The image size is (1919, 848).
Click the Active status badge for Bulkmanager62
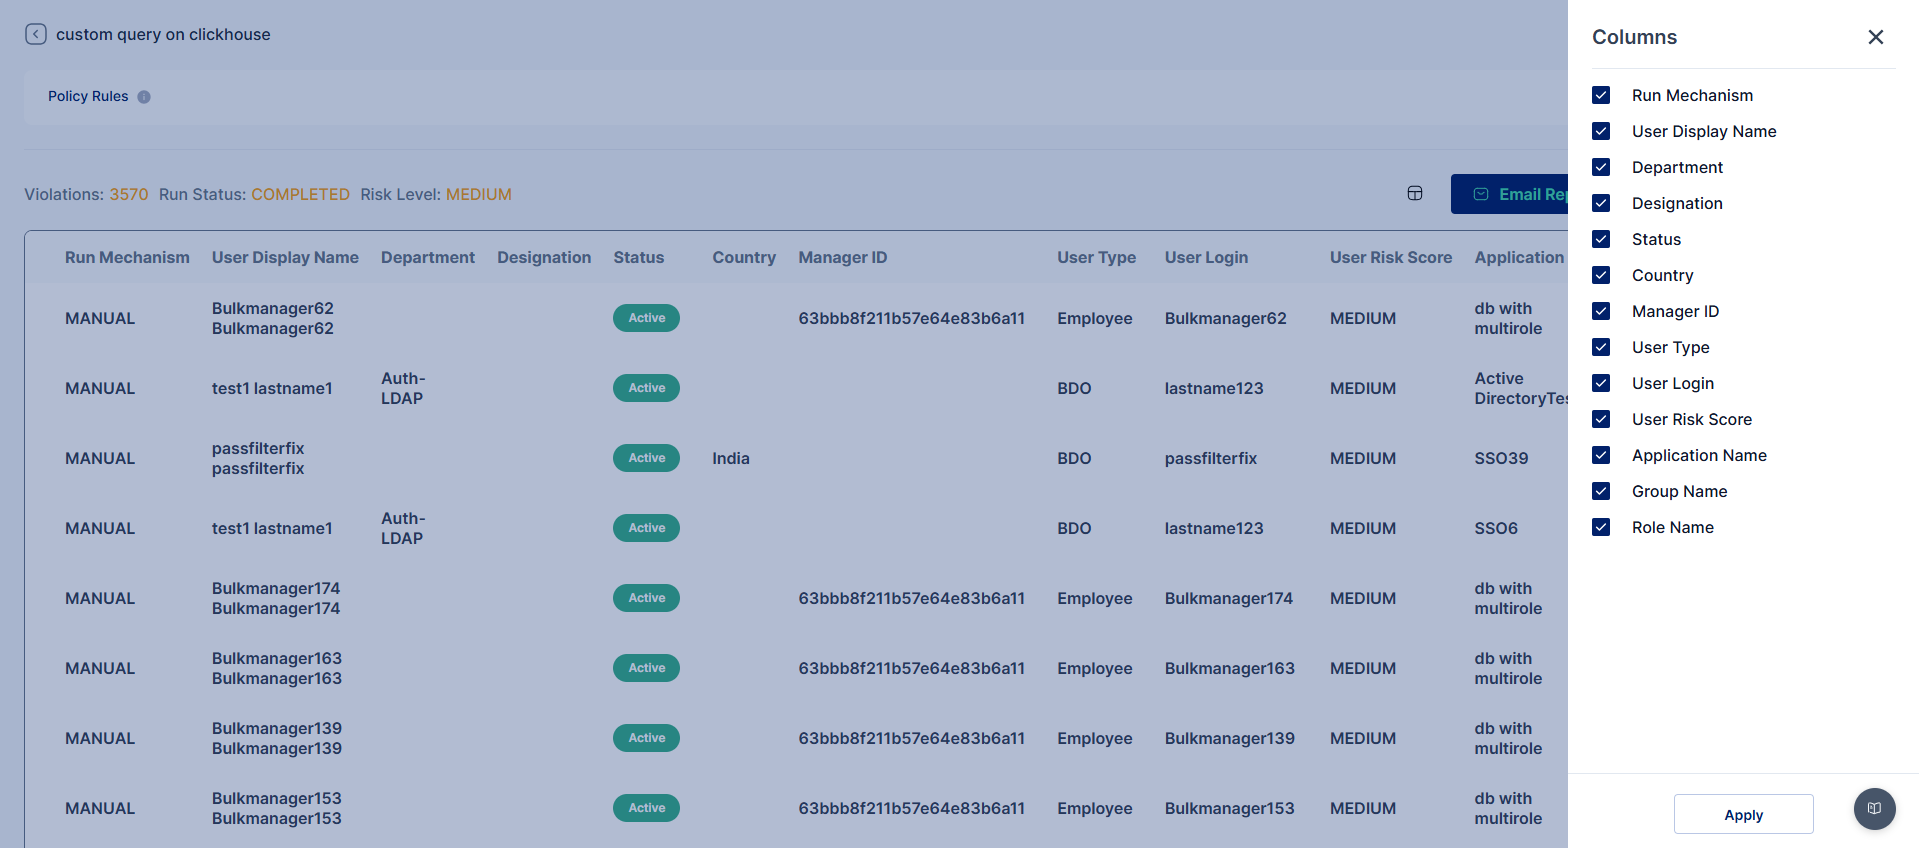[646, 318]
